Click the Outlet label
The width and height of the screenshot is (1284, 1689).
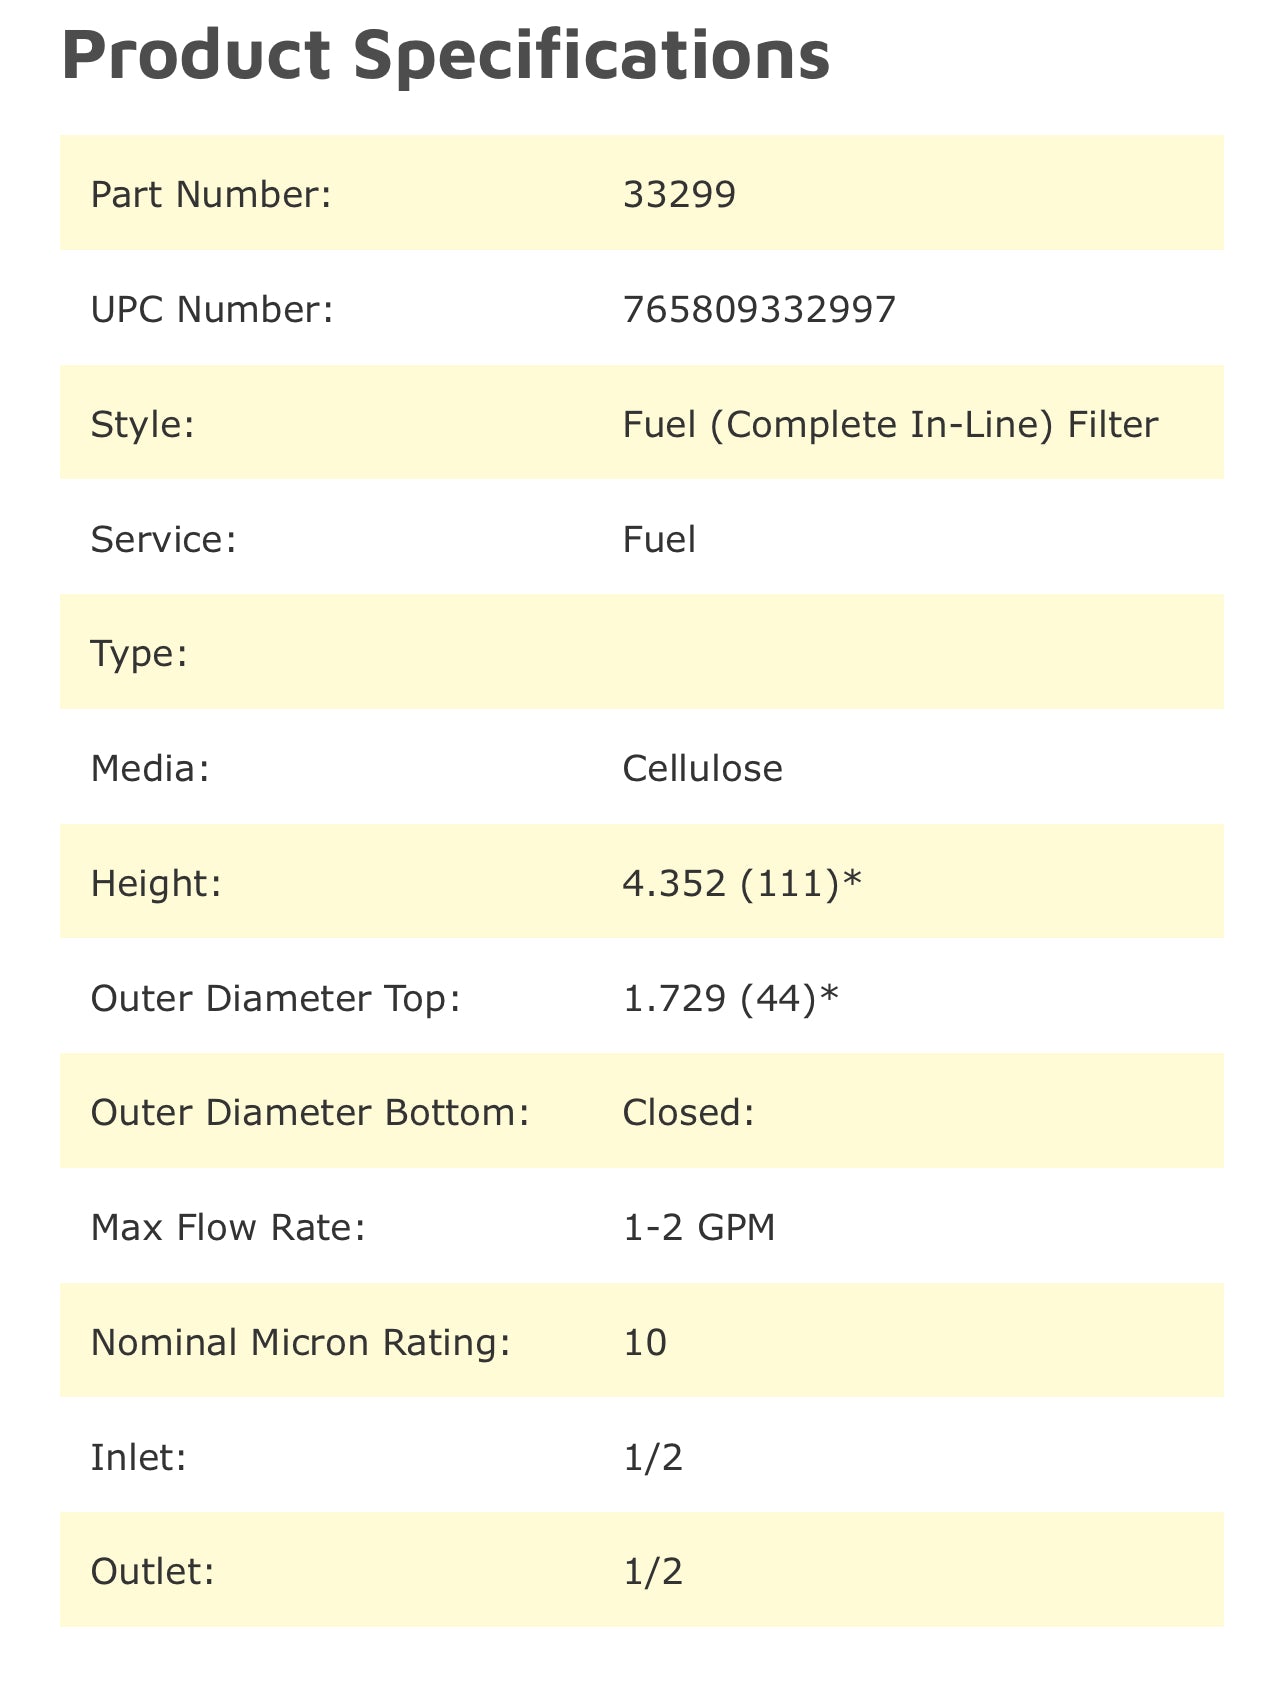[152, 1571]
